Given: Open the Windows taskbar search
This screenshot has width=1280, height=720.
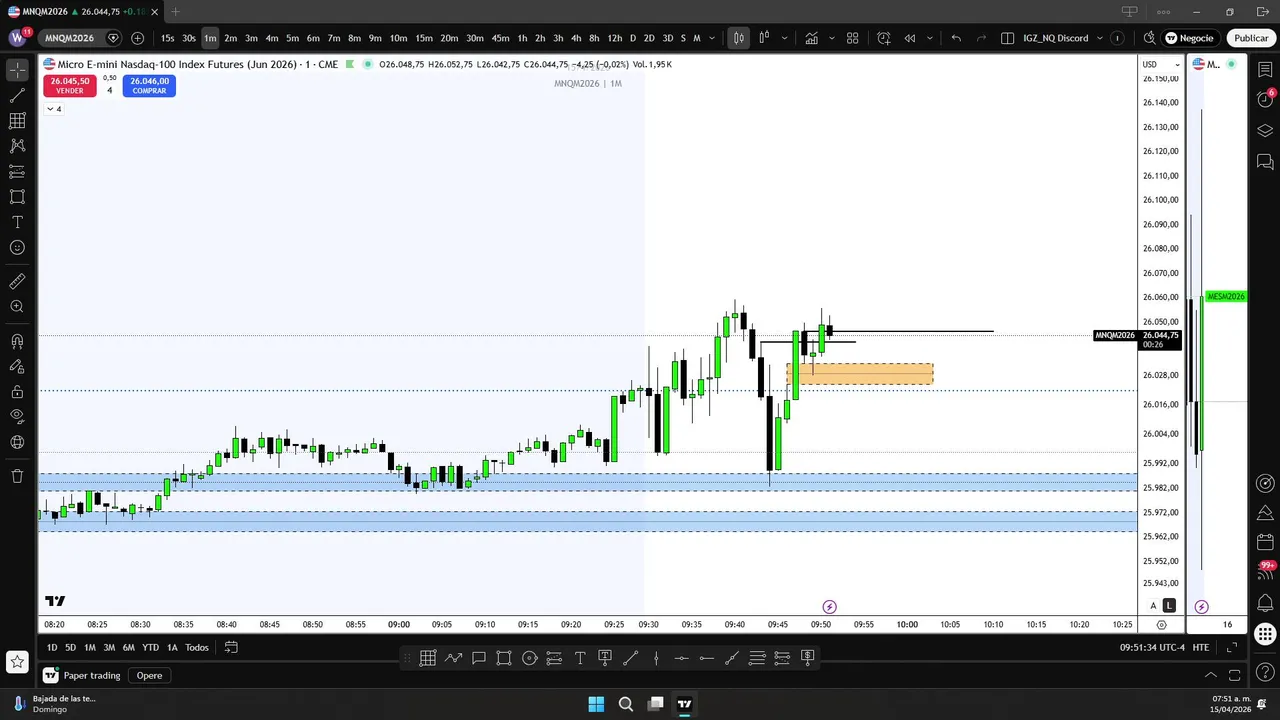Looking at the screenshot, I should tap(626, 704).
